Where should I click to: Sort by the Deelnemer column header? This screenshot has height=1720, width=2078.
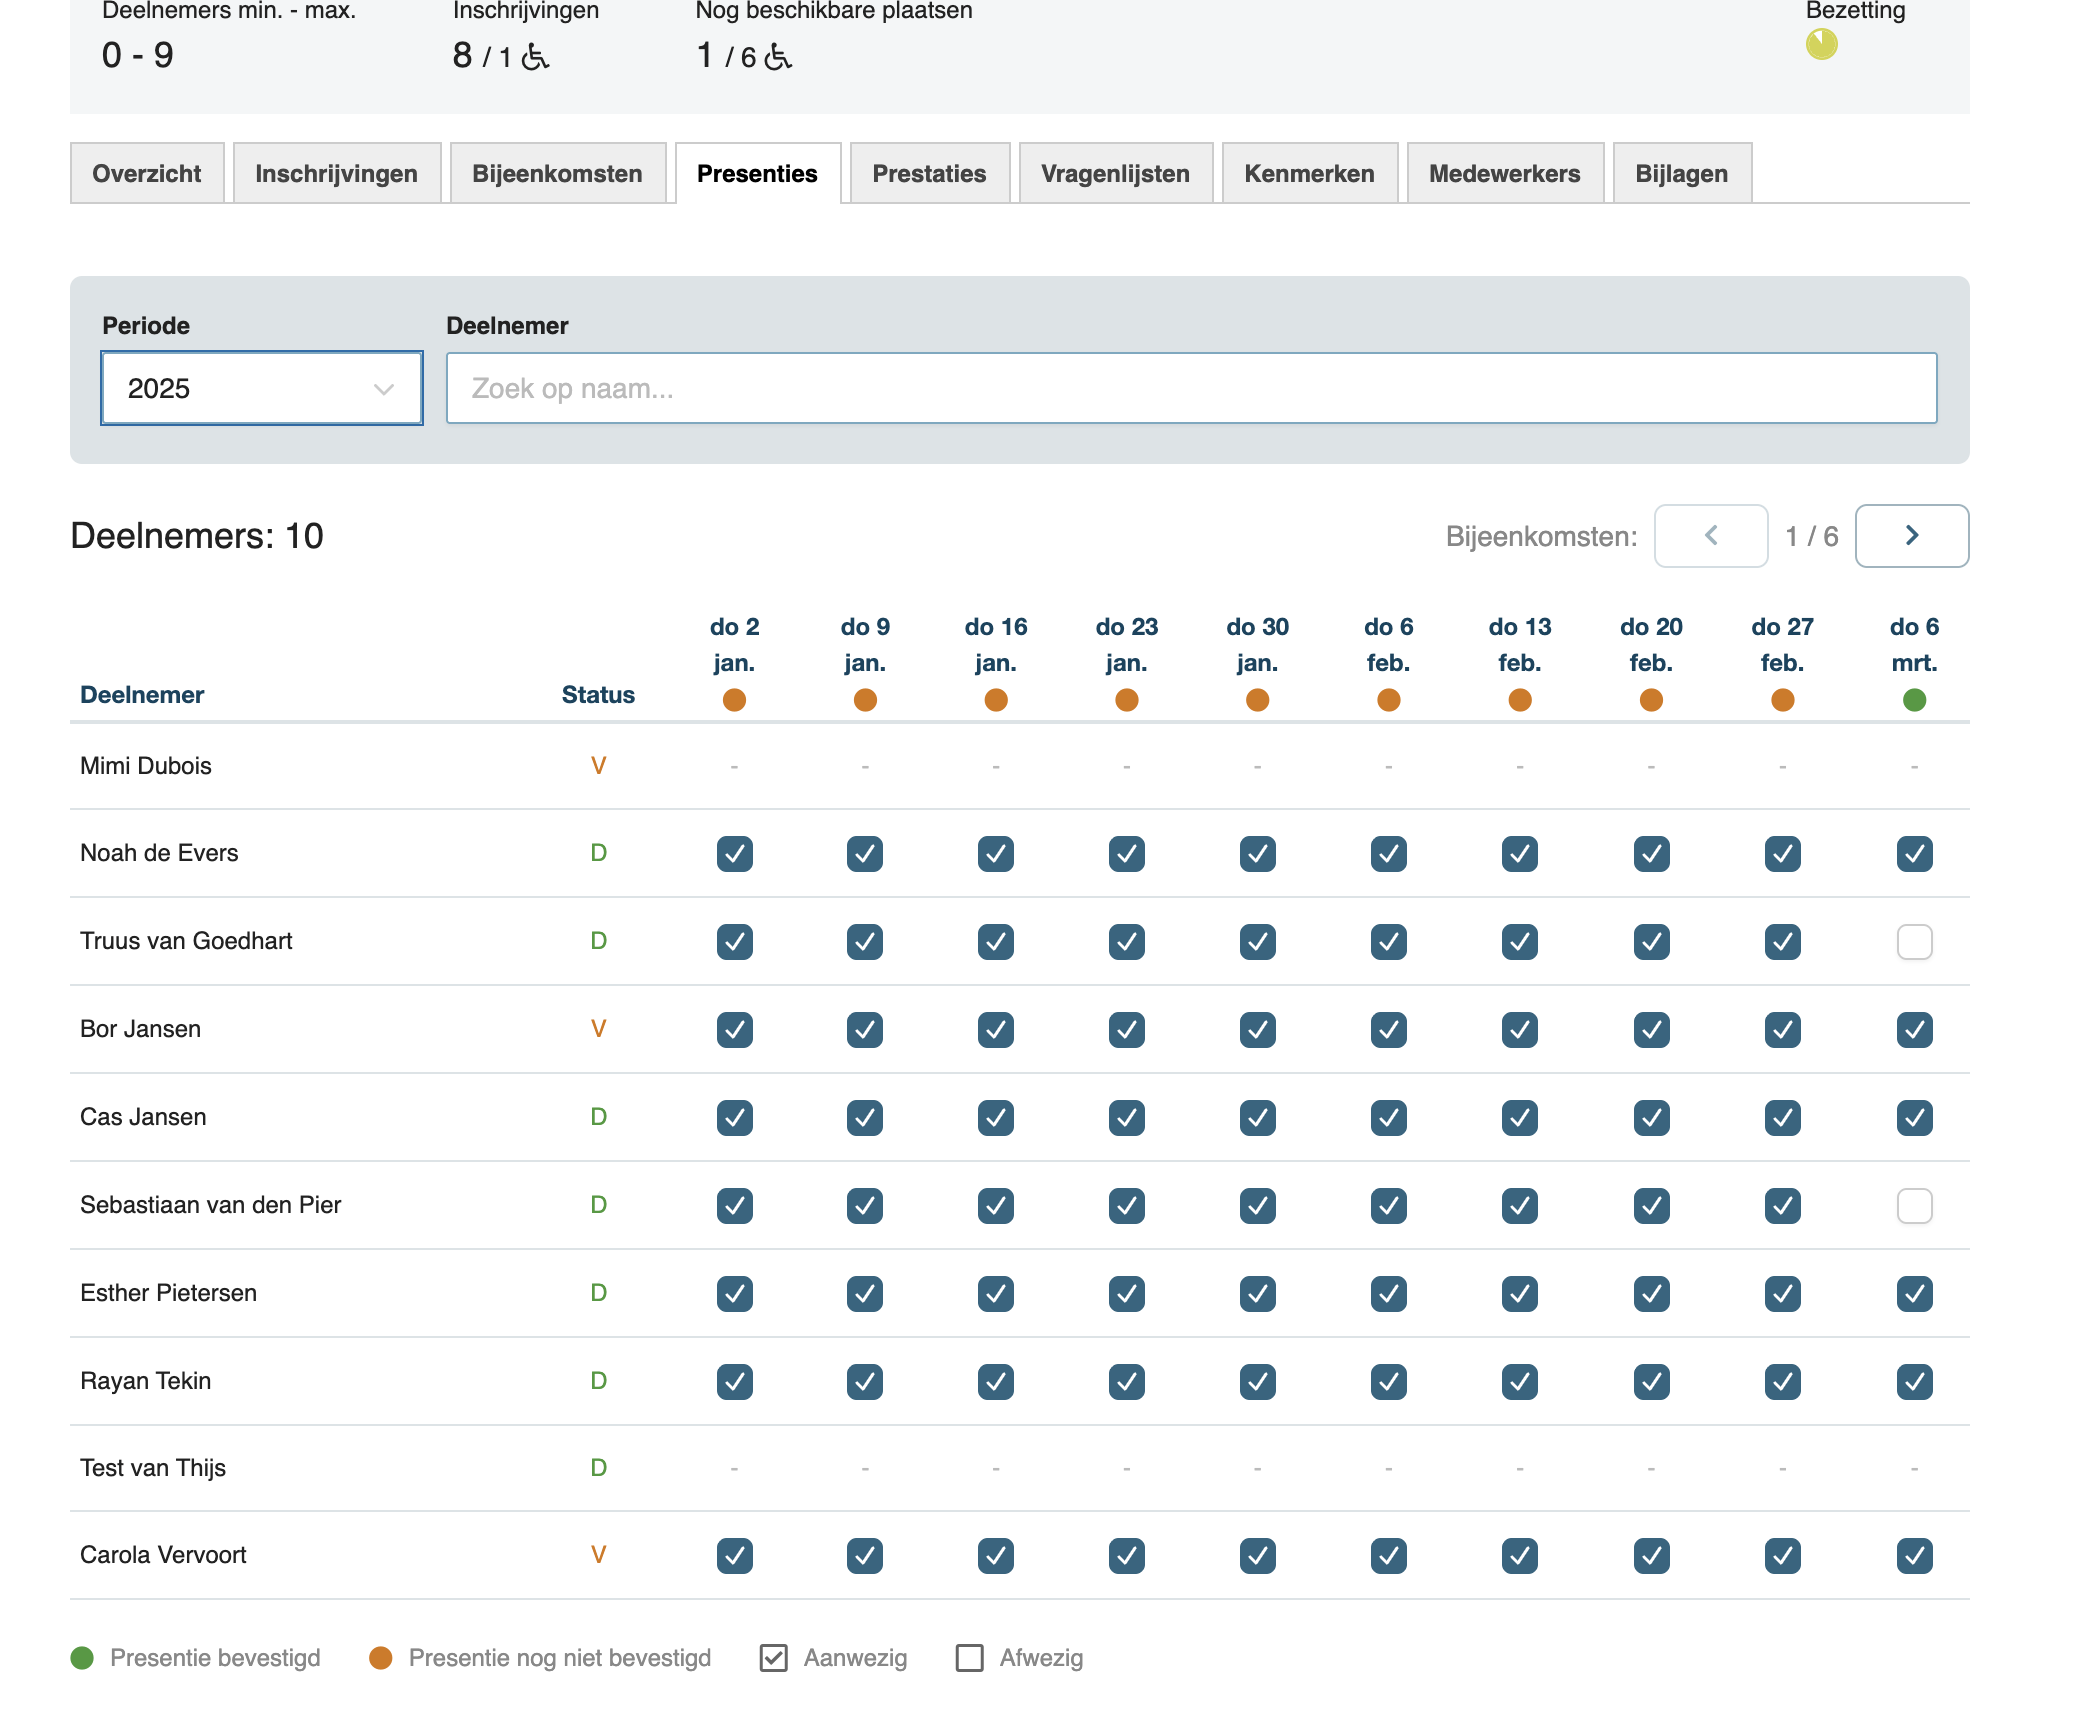click(142, 695)
